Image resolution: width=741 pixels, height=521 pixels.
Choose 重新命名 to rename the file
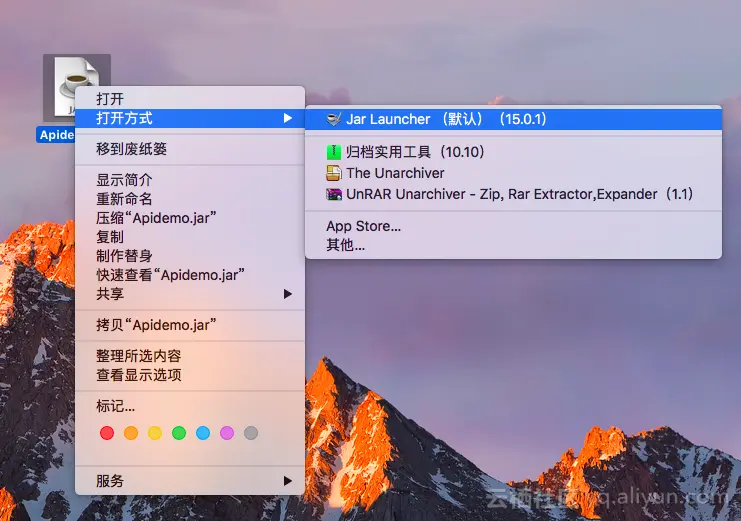[x=190, y=199]
